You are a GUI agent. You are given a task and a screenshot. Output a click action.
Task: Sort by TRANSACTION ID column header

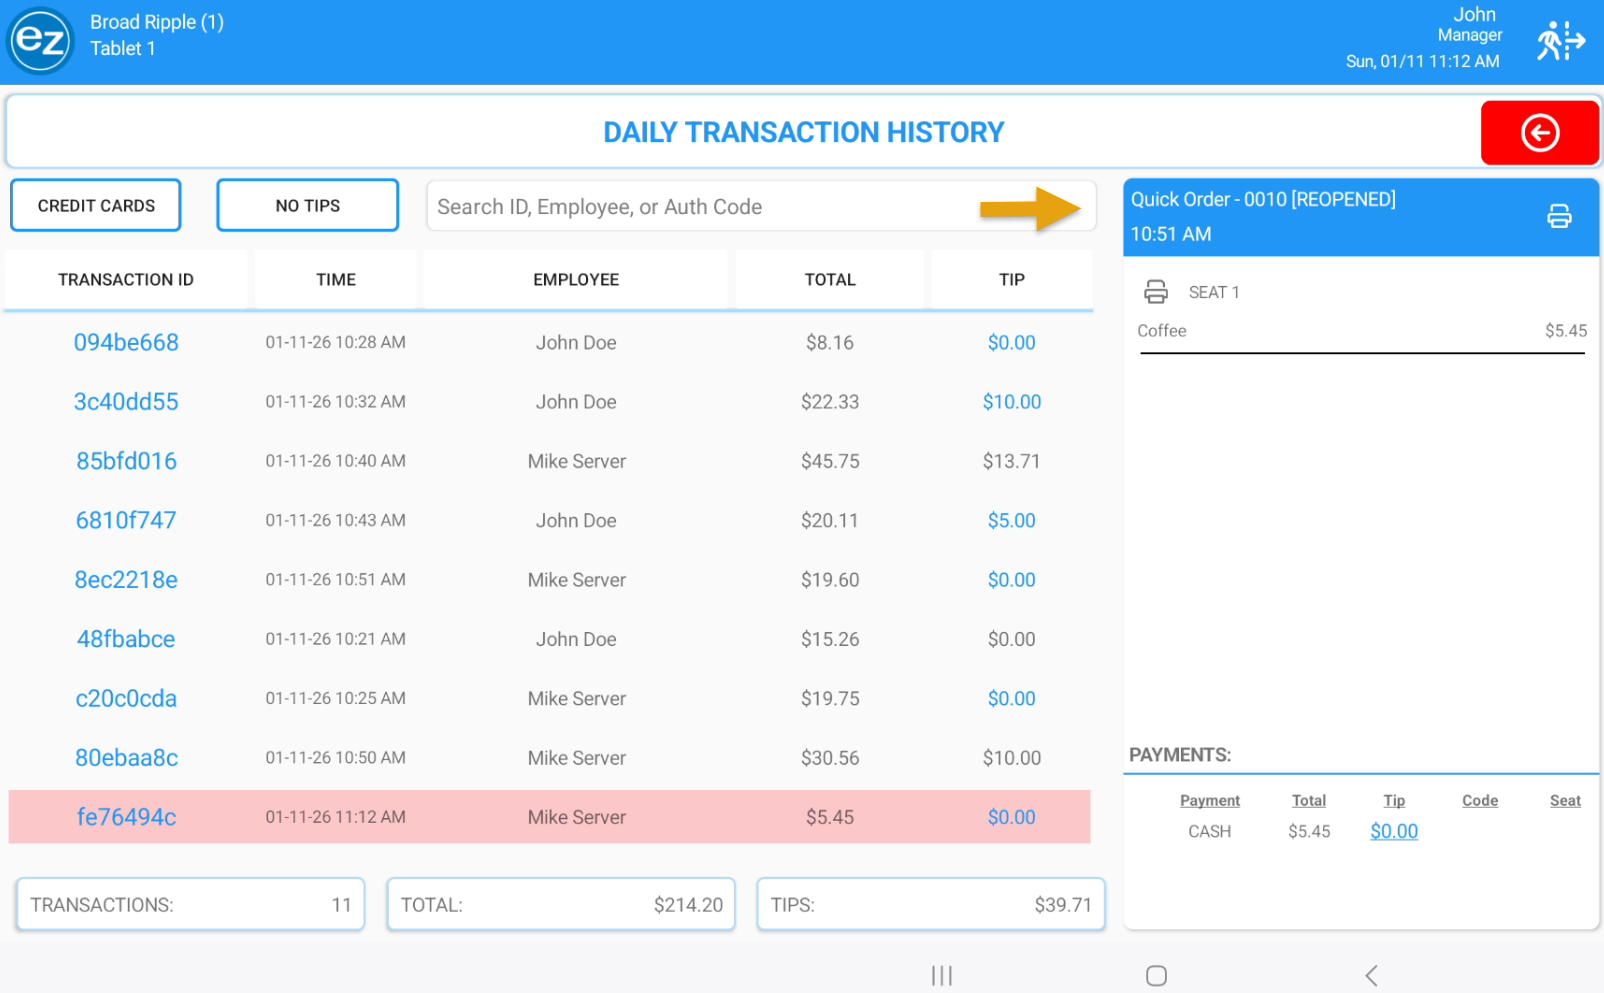tap(126, 280)
